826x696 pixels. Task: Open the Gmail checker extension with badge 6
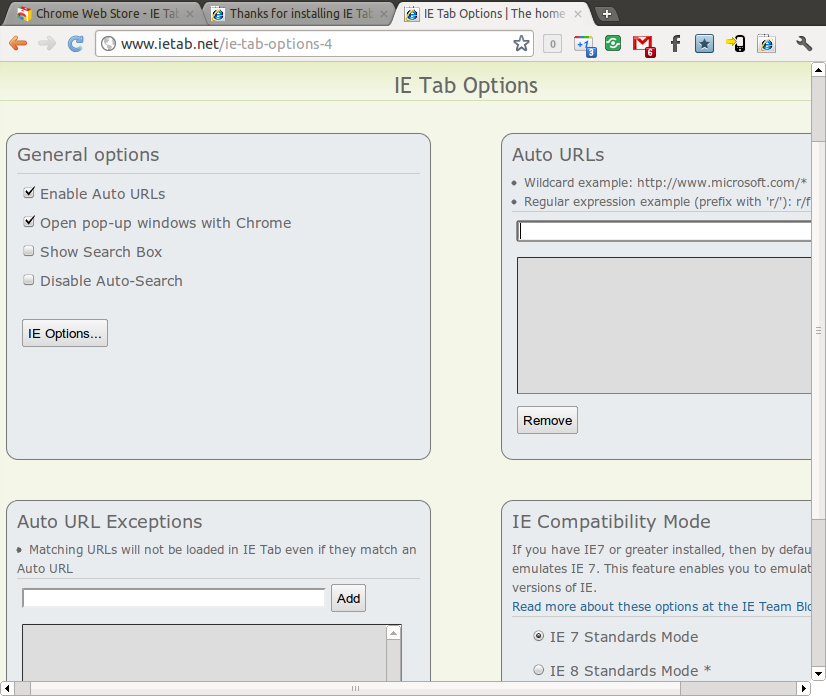tap(644, 45)
